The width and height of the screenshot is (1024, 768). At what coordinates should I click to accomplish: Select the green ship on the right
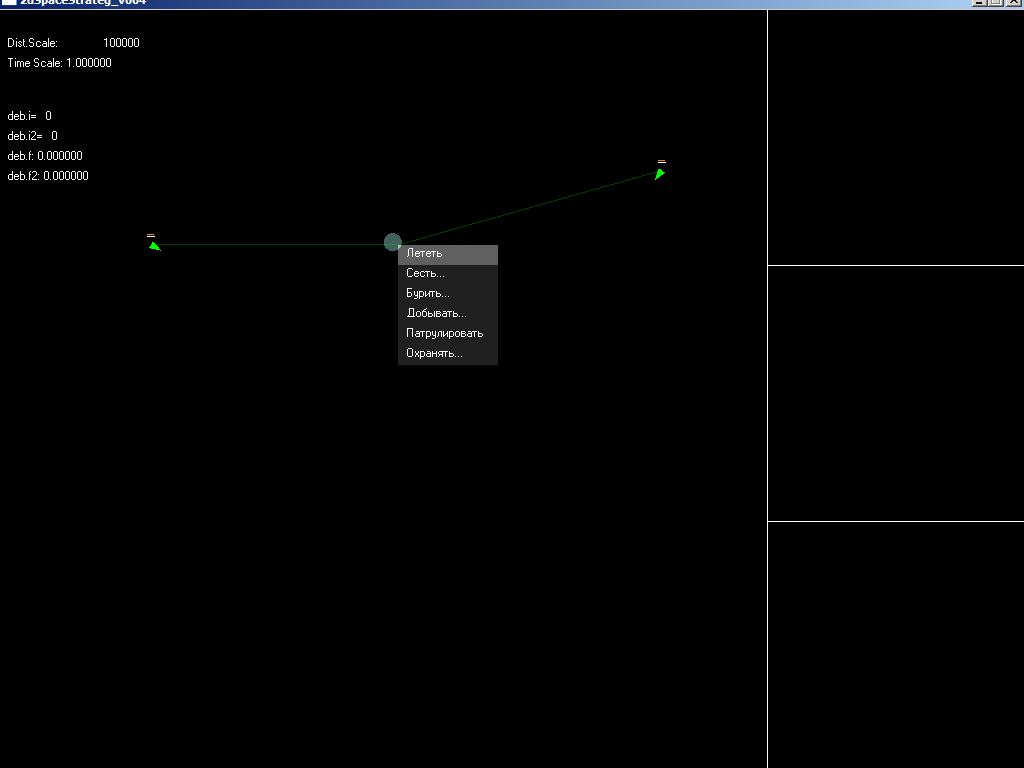pyautogui.click(x=660, y=174)
